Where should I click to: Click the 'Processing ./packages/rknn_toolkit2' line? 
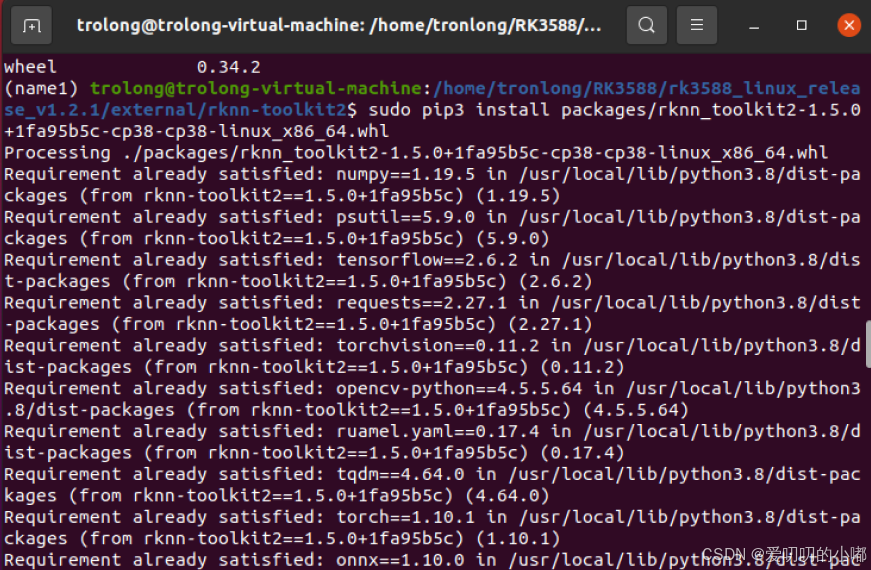(416, 153)
